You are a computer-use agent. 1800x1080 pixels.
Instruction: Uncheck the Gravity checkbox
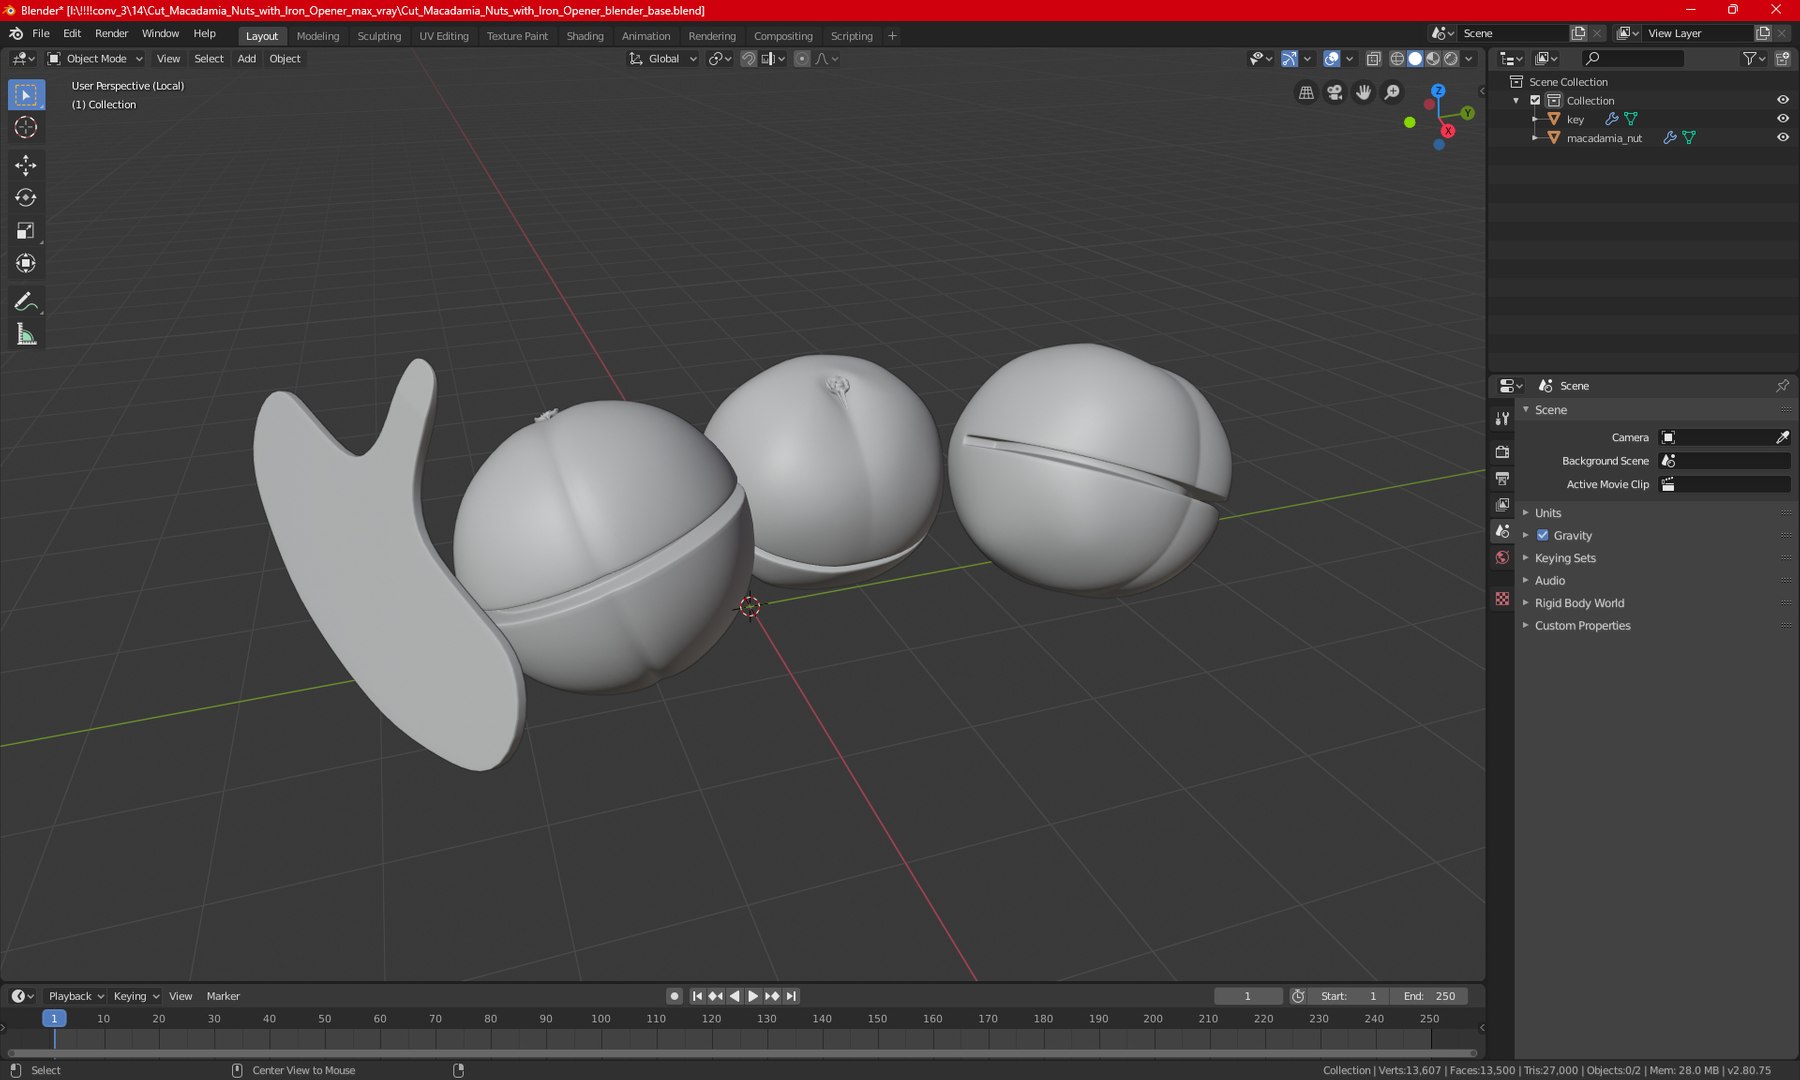click(x=1543, y=535)
